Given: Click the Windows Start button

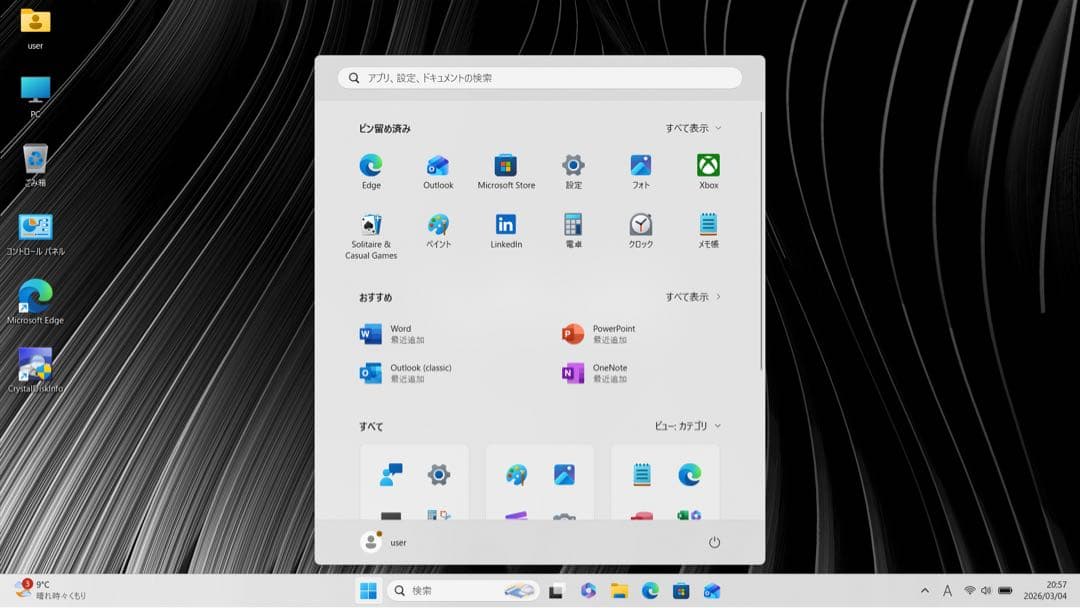Looking at the screenshot, I should point(368,591).
